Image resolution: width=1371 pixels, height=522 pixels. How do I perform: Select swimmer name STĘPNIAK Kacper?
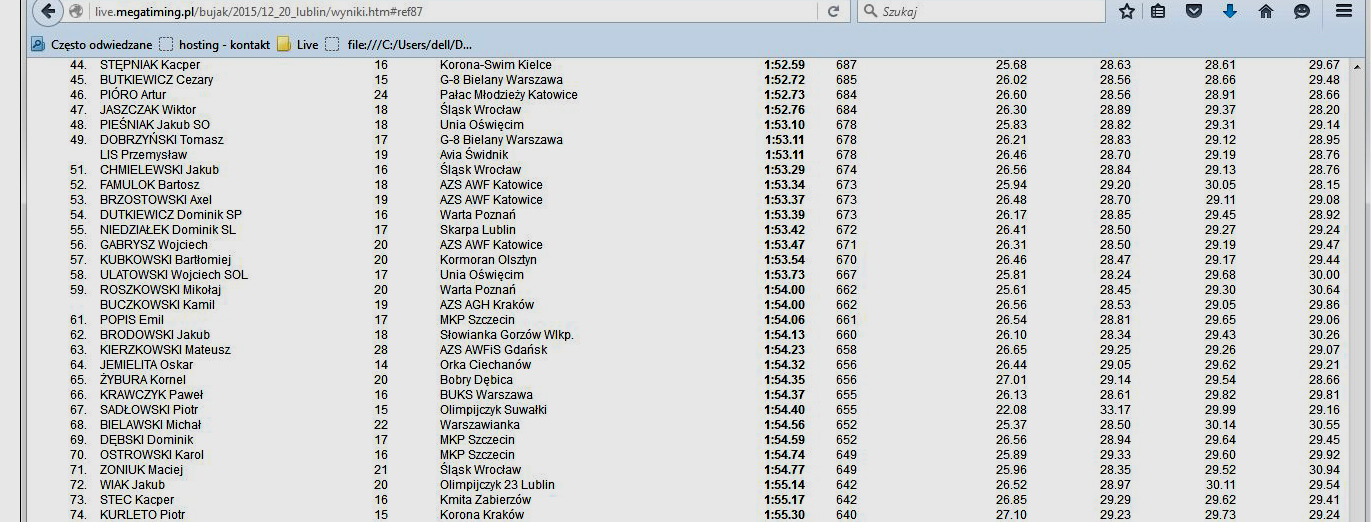coord(150,65)
